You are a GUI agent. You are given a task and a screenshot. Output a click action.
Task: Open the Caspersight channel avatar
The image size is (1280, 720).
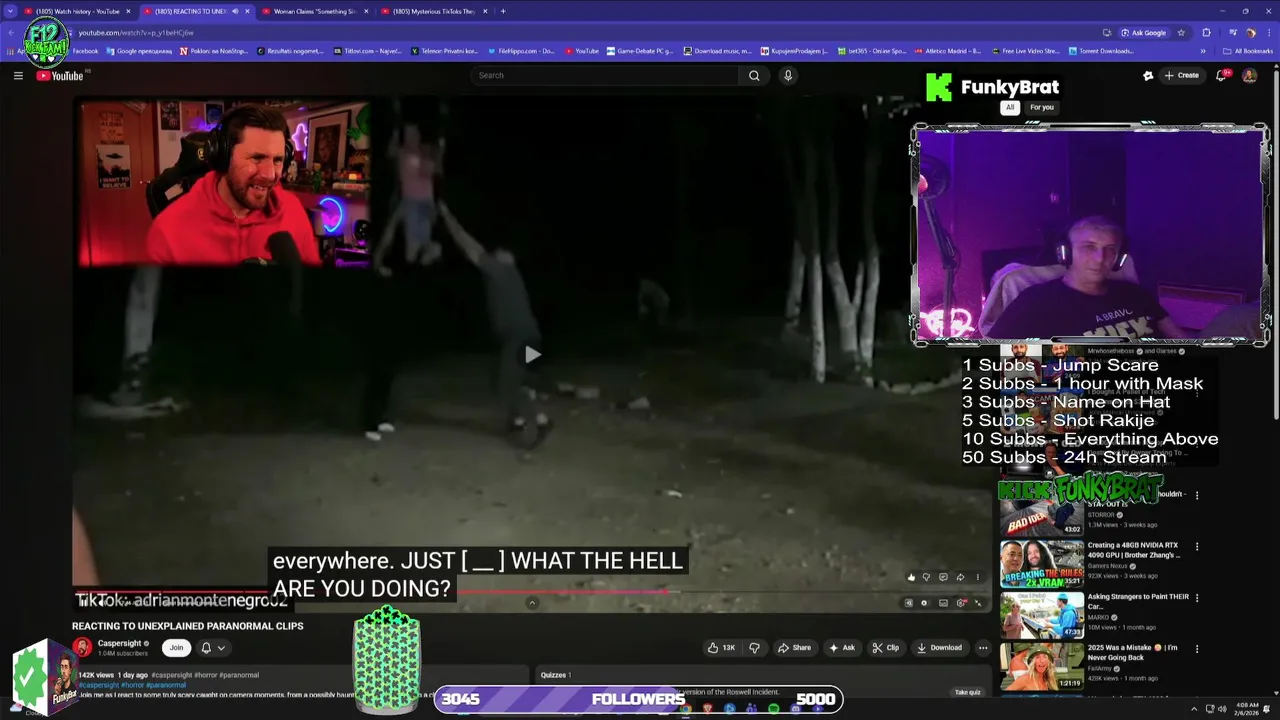pyautogui.click(x=82, y=647)
